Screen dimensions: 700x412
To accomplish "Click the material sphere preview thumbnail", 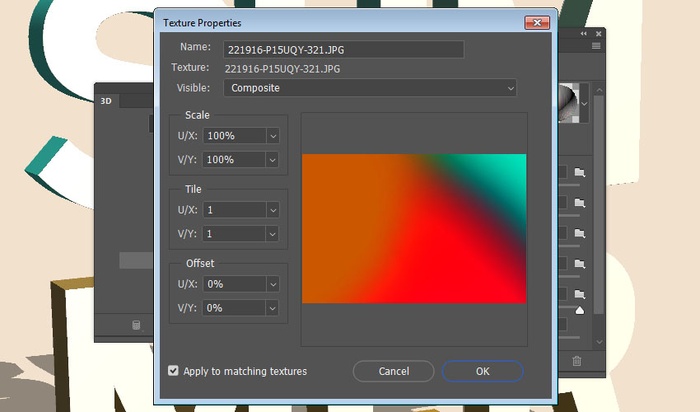I will pos(568,103).
